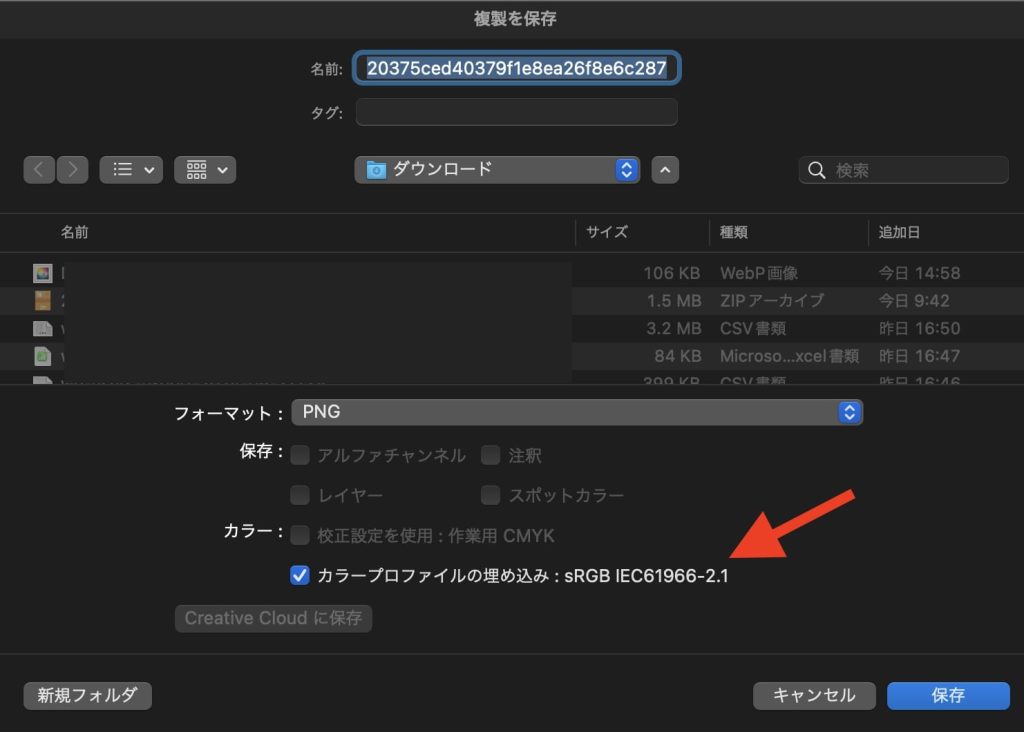Click the 名前 filename field
1024x732 pixels.
[517, 68]
